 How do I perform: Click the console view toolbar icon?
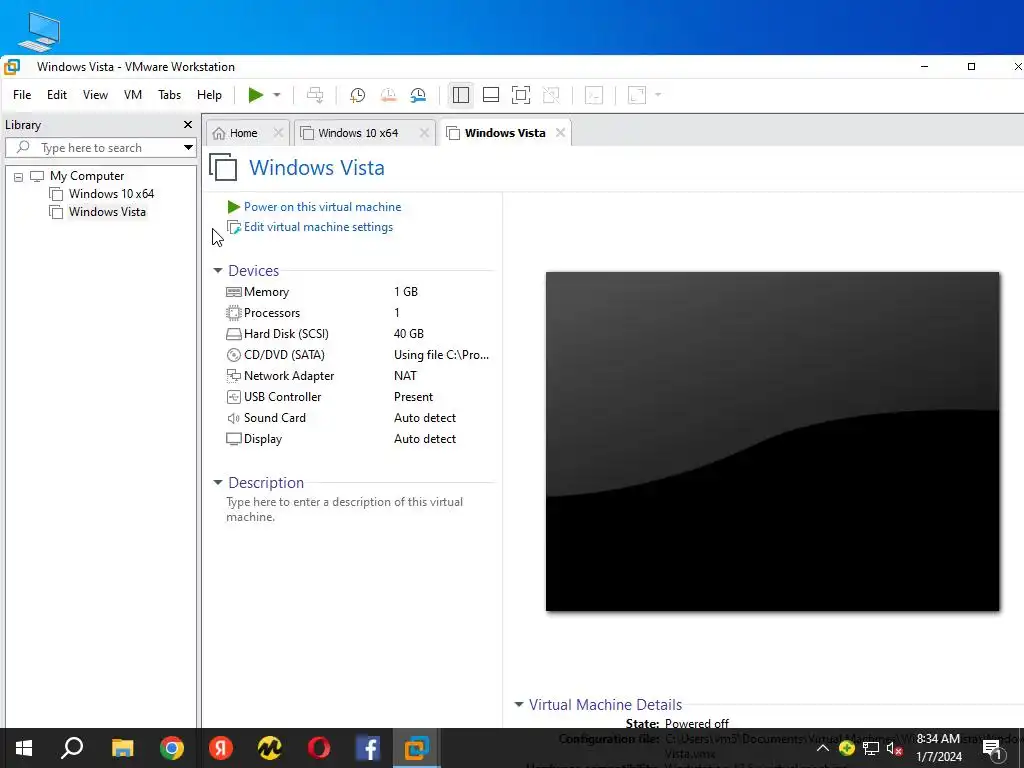point(594,95)
